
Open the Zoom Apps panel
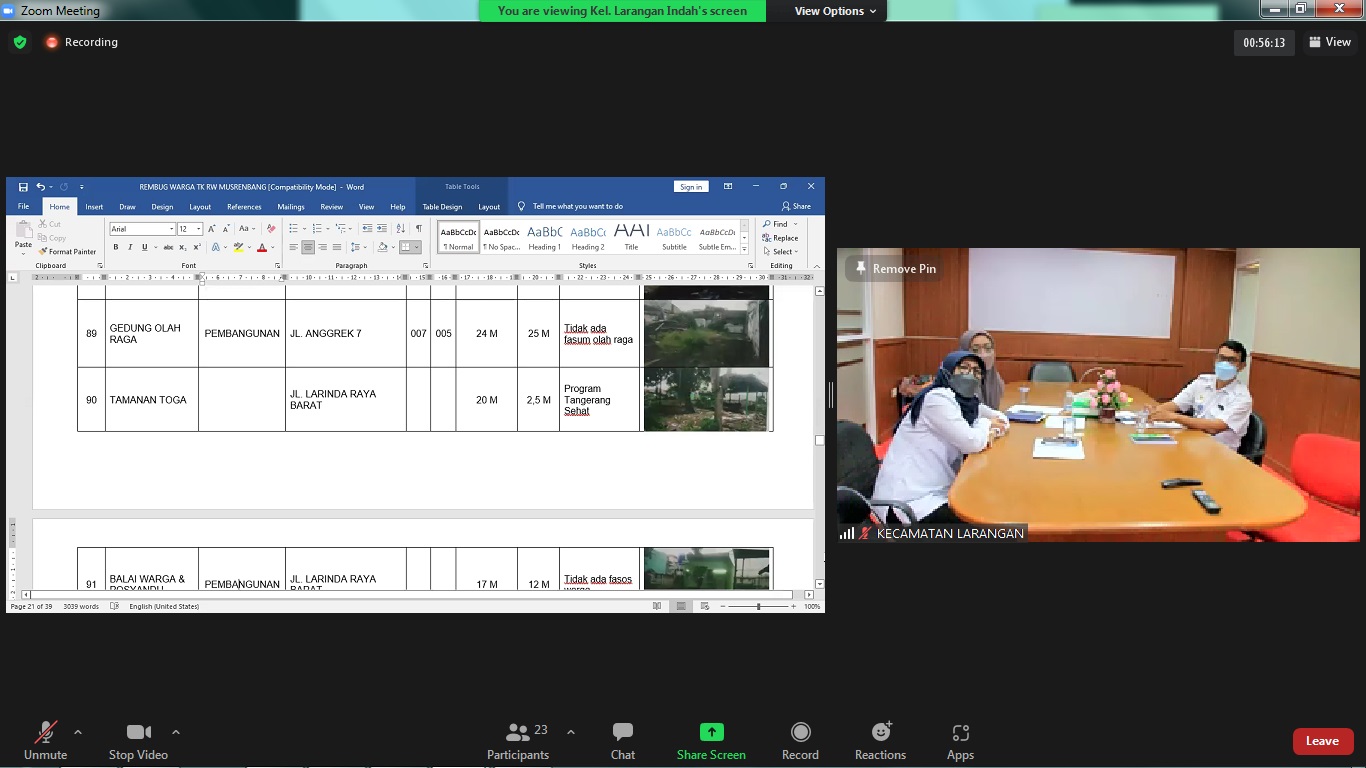(960, 741)
